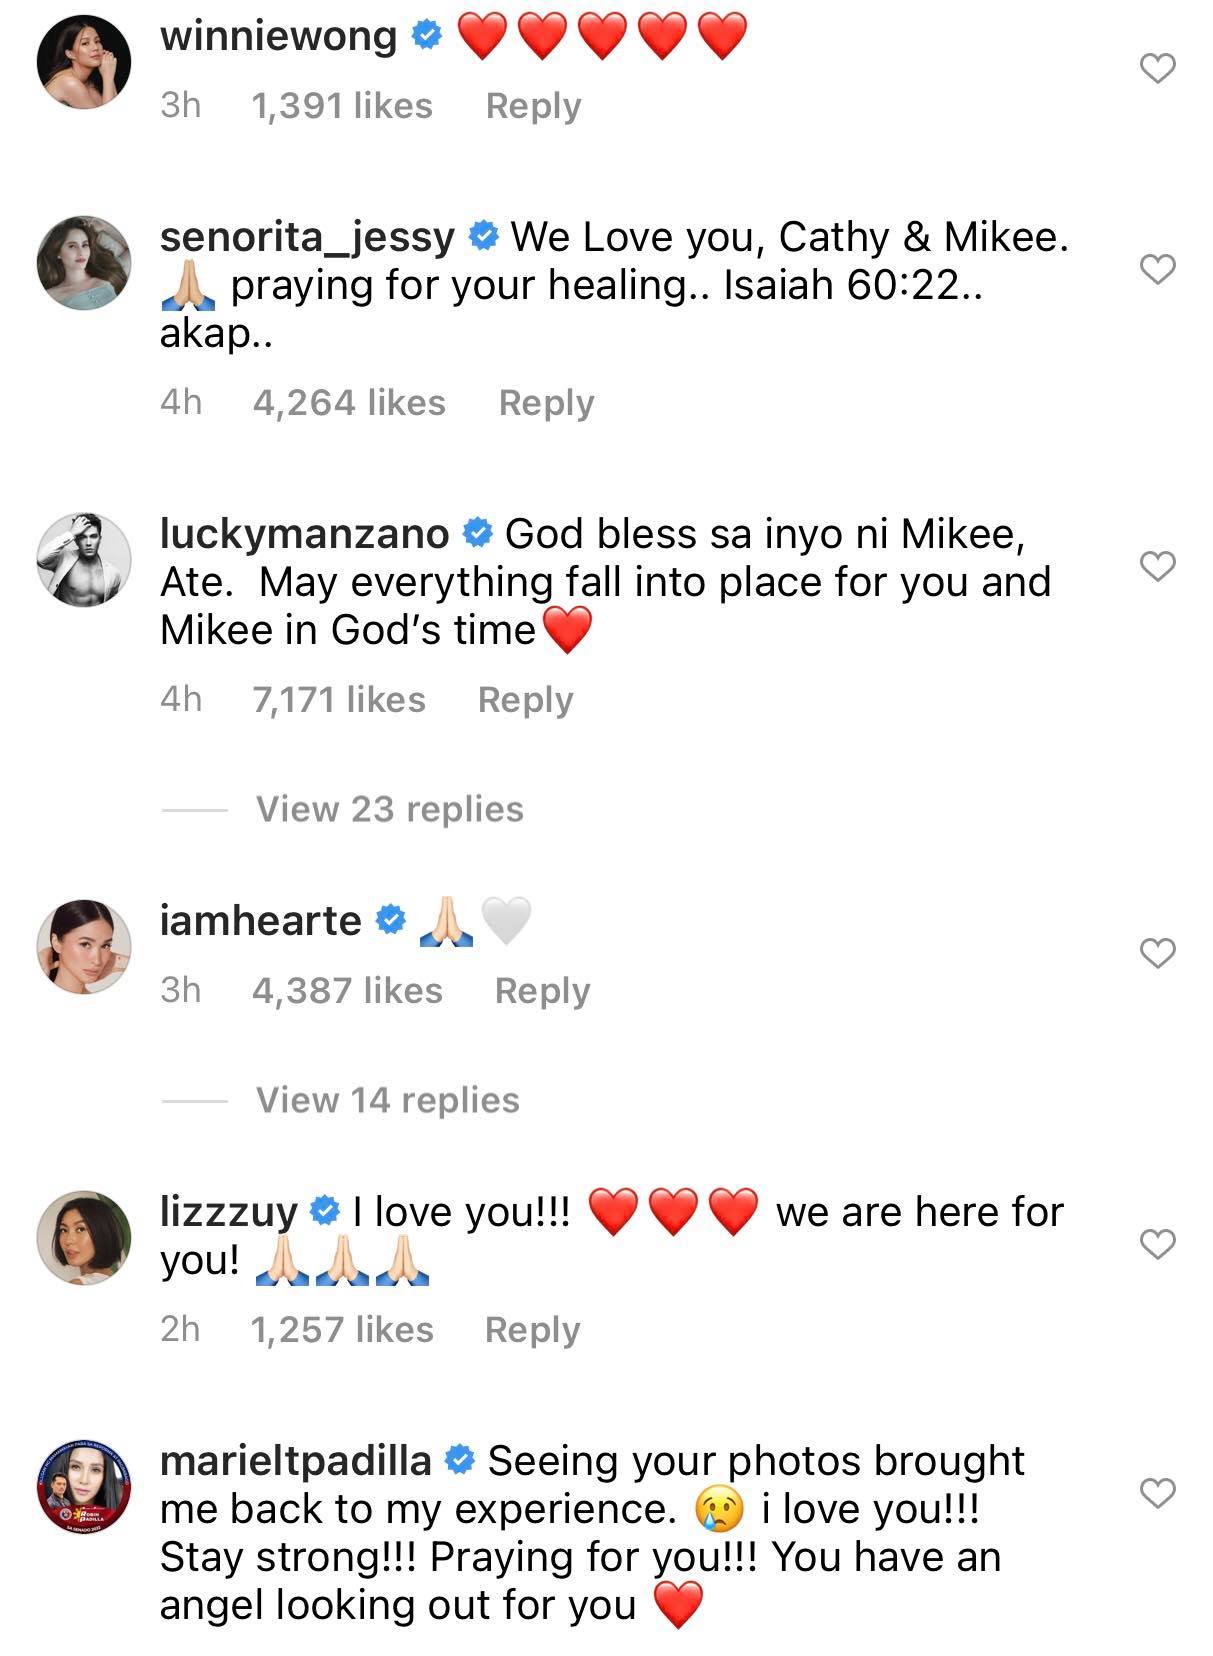Reply to senorita_jessy's comment
The width and height of the screenshot is (1213, 1656).
coord(546,403)
